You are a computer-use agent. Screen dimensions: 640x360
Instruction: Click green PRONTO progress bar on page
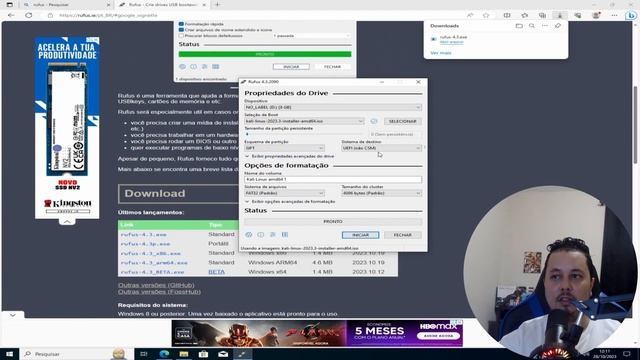pyautogui.click(x=265, y=54)
